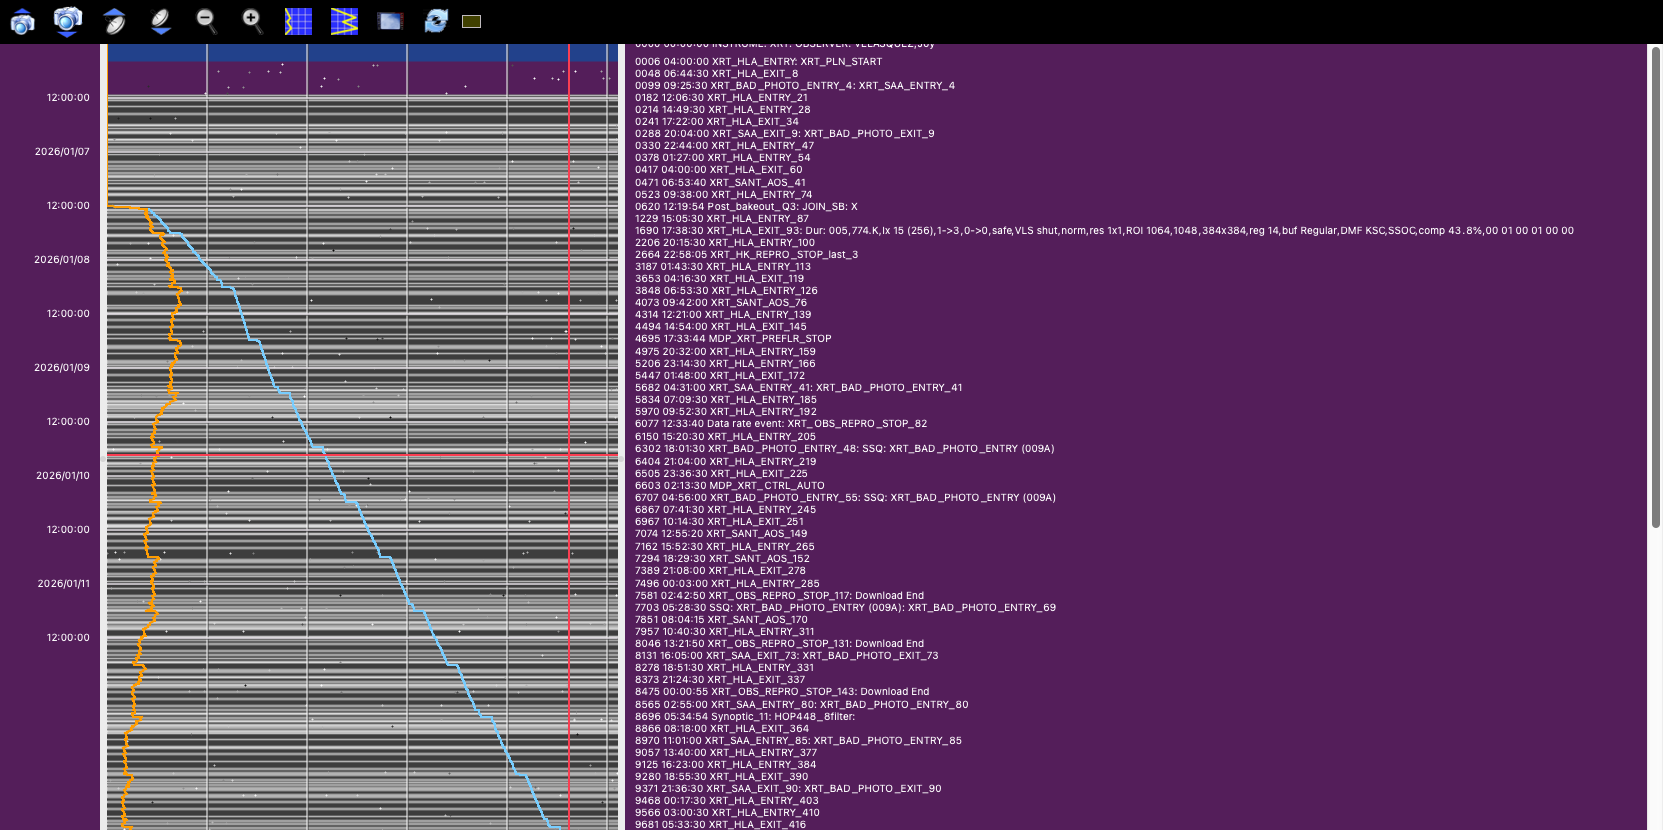Zoom in using the plus magnifier
This screenshot has height=830, width=1663.
(x=252, y=21)
